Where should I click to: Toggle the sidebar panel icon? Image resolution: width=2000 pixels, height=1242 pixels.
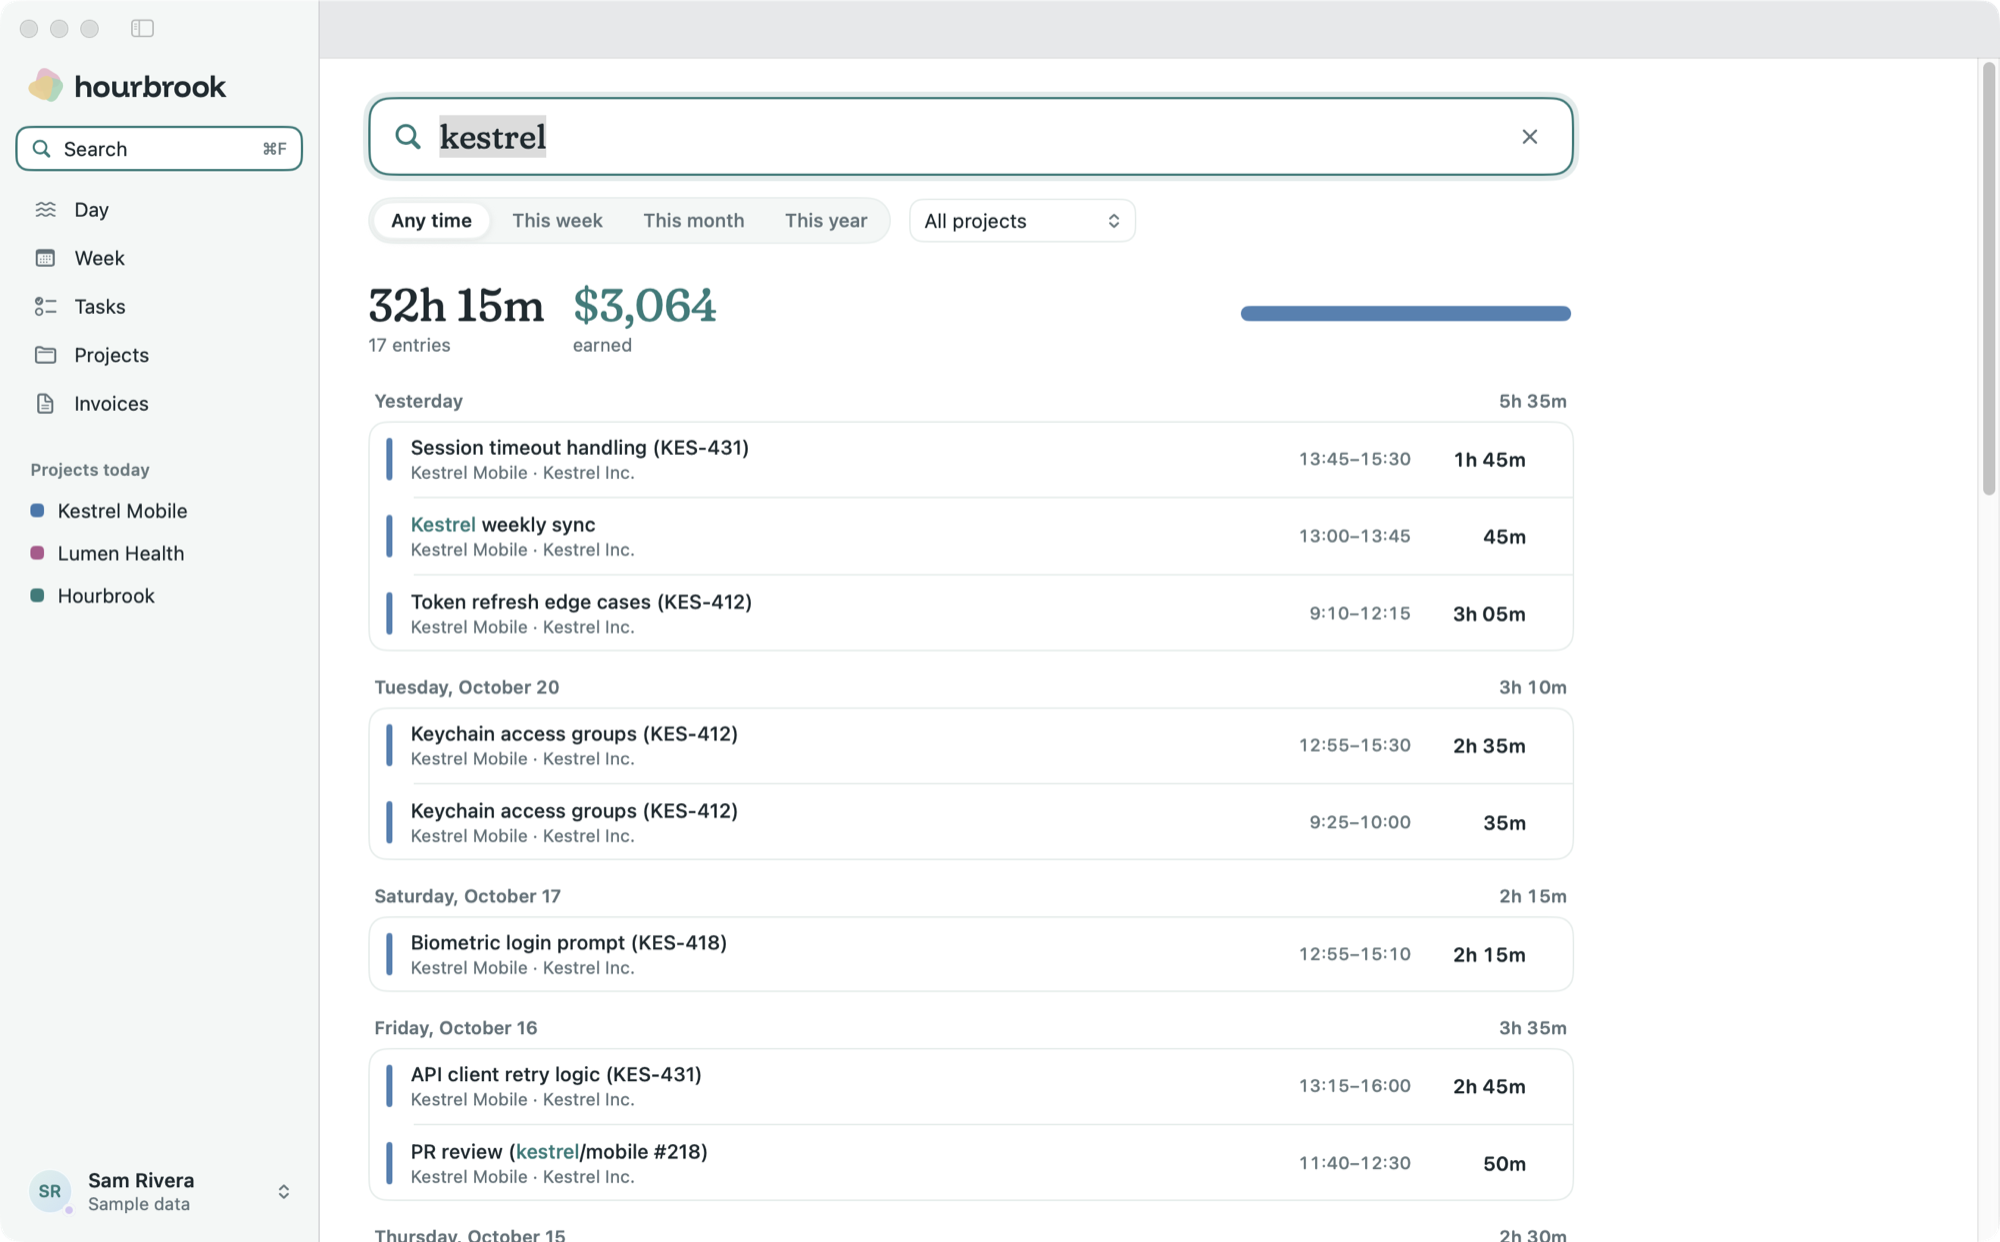coord(142,28)
